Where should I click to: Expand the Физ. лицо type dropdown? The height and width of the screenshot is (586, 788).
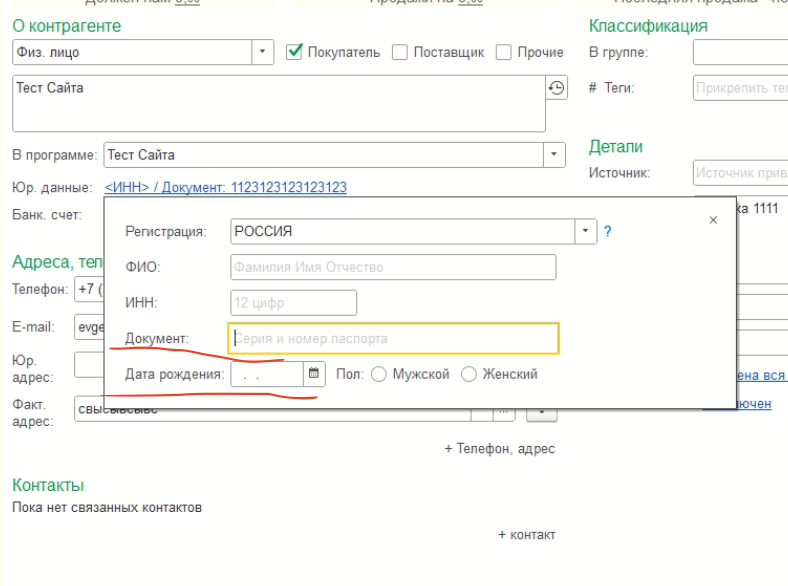263,52
